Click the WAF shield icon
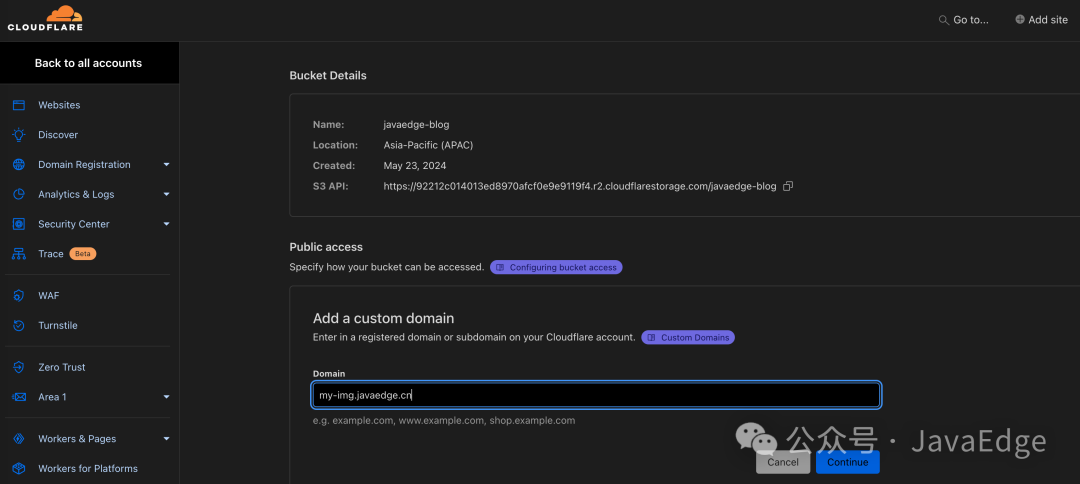Screen dimensions: 1080x484 (19, 295)
